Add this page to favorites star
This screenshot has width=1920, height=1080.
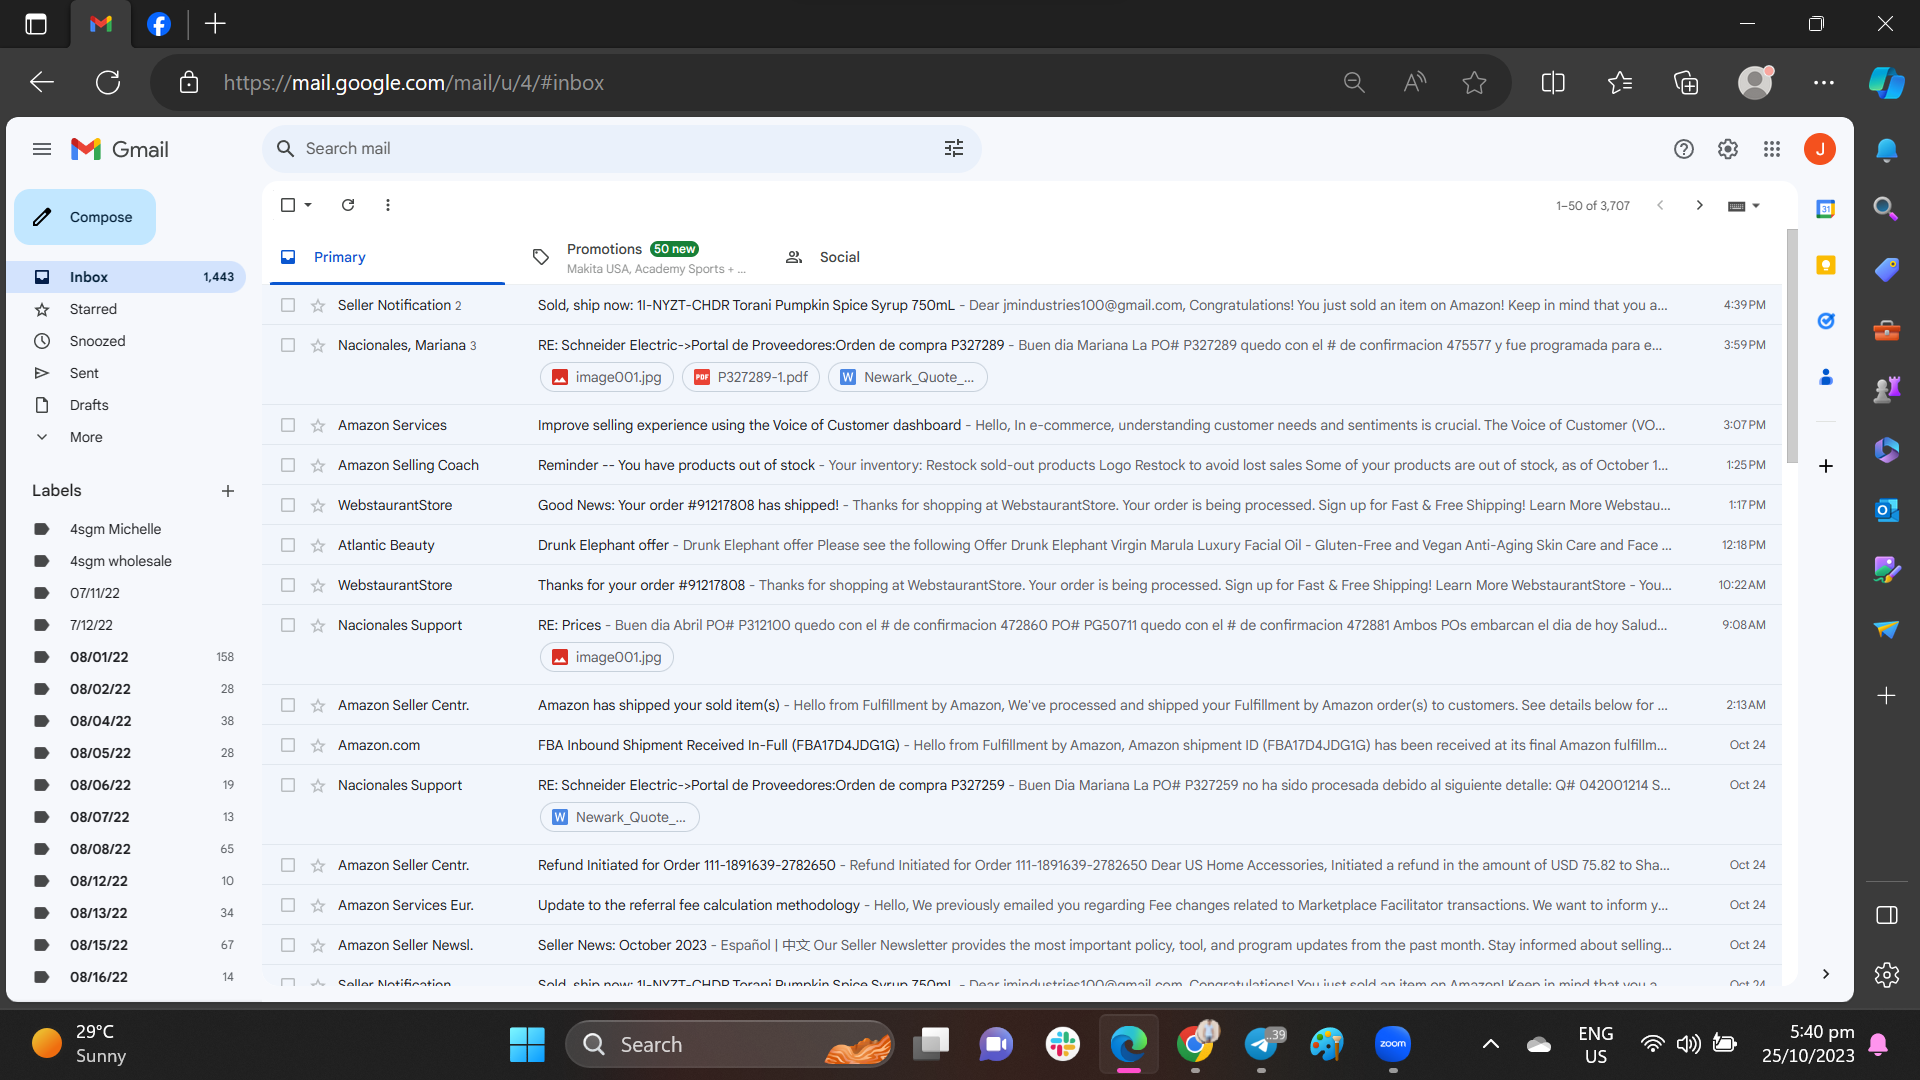coord(1474,83)
